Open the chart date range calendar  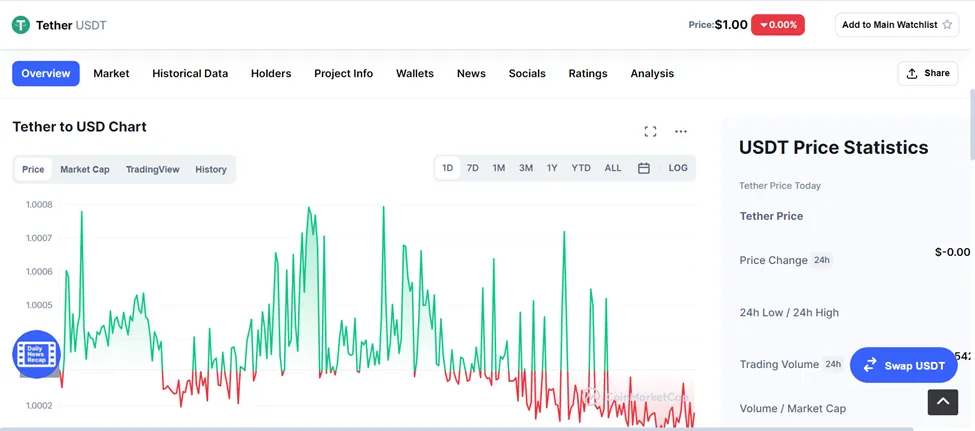[x=644, y=168]
